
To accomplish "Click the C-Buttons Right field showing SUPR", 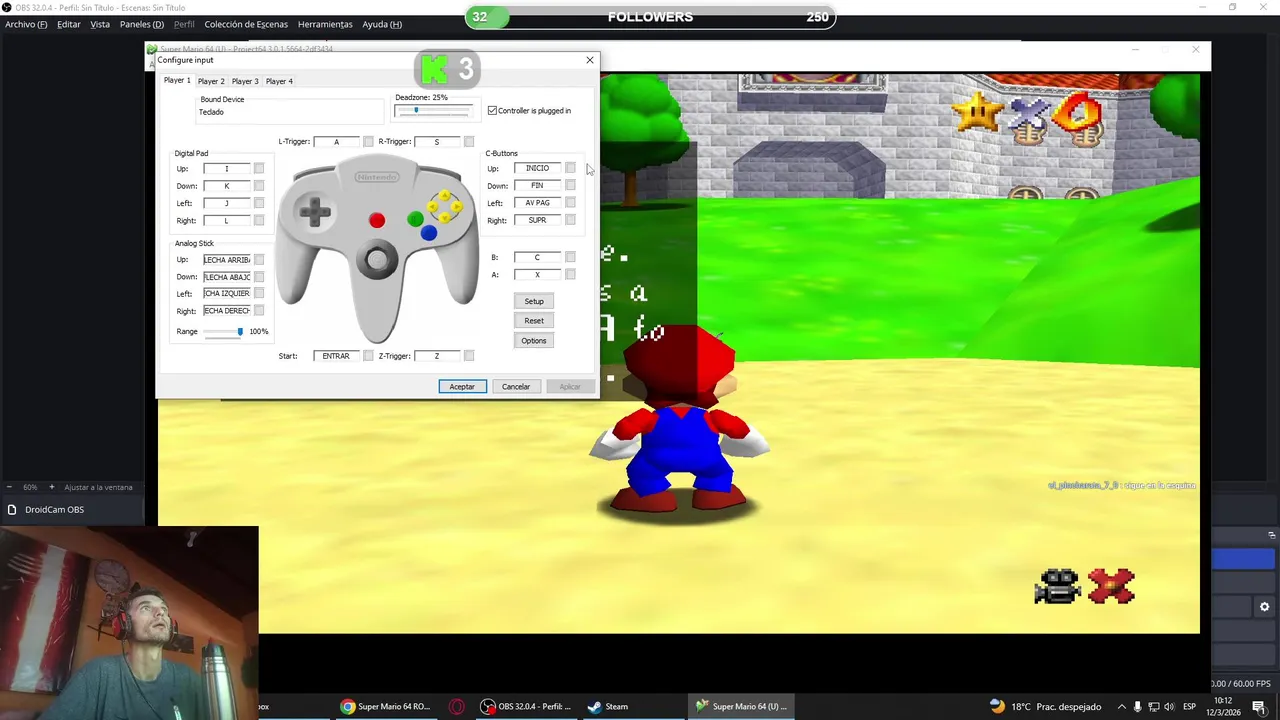I will tap(537, 219).
